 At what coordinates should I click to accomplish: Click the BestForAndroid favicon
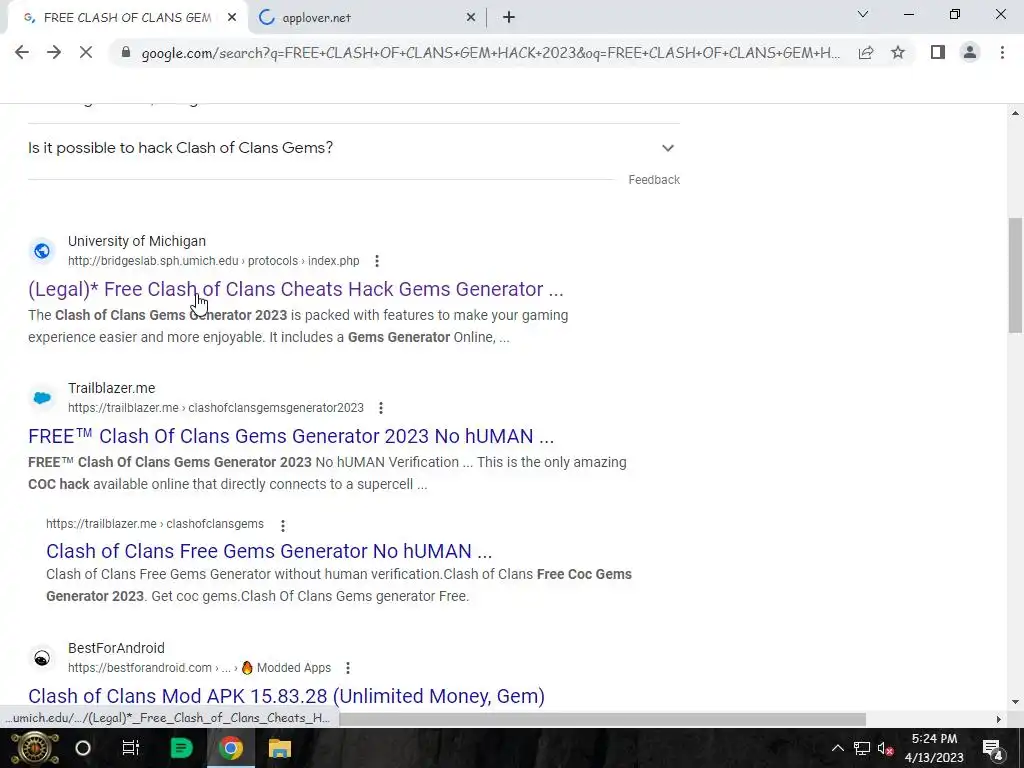coord(42,658)
